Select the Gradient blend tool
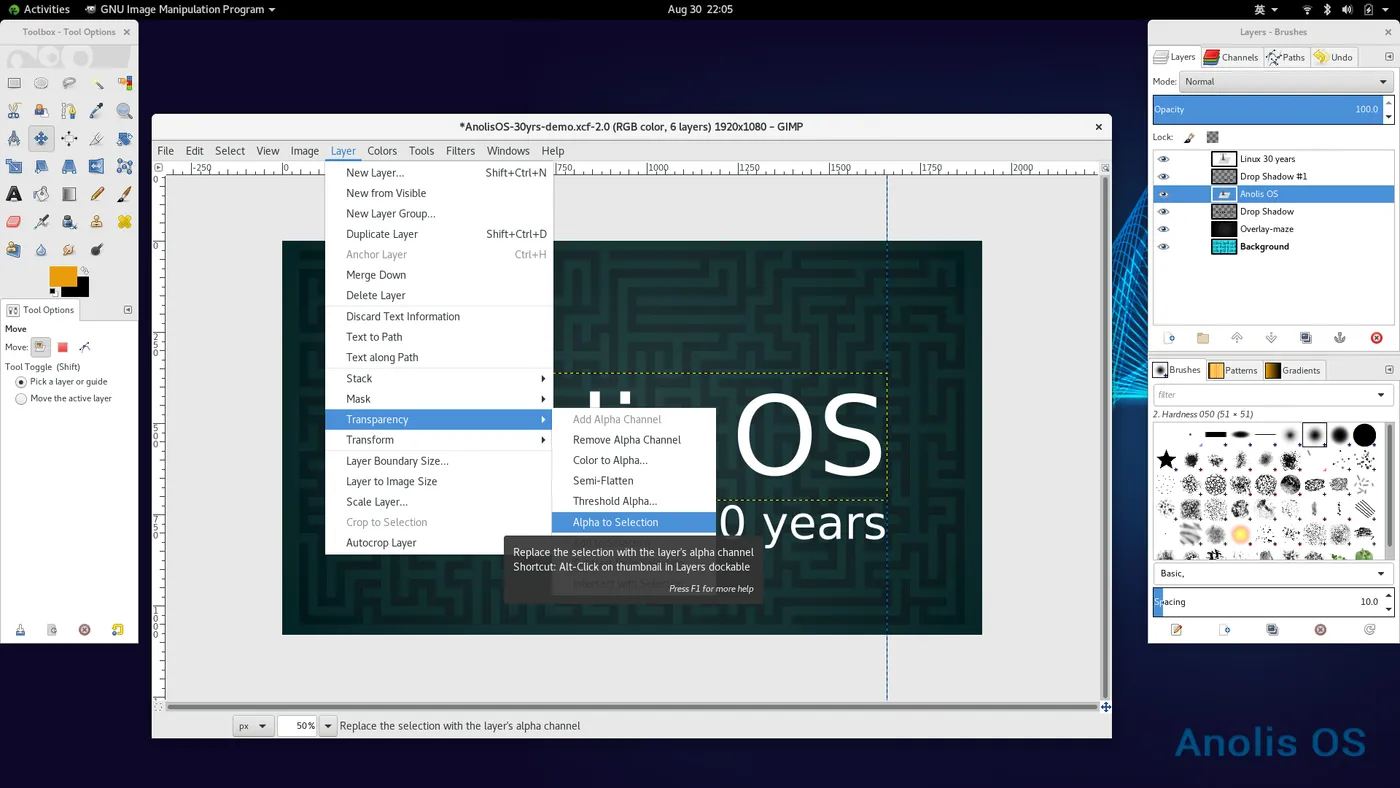 69,194
